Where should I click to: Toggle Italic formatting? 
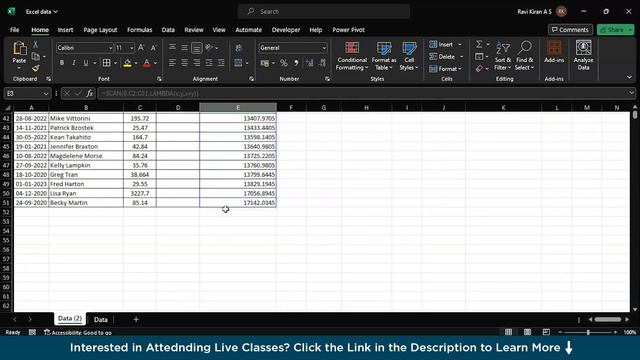(73, 63)
